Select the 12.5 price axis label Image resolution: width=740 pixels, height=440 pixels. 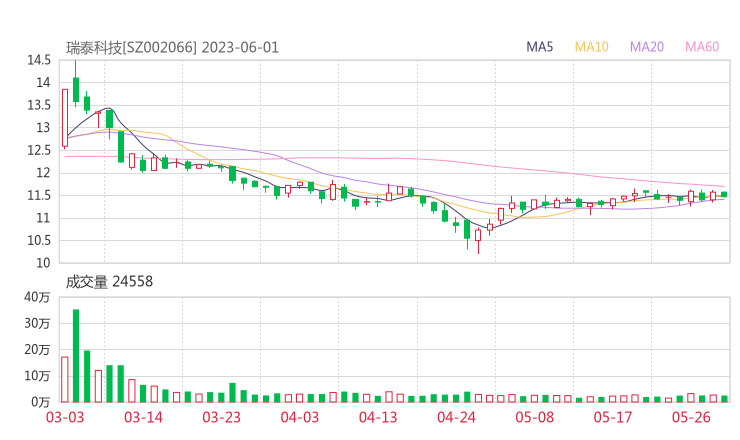39,151
